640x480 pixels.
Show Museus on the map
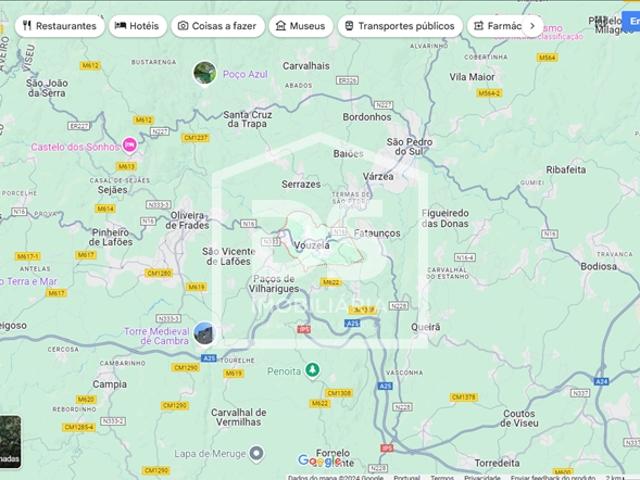(301, 26)
